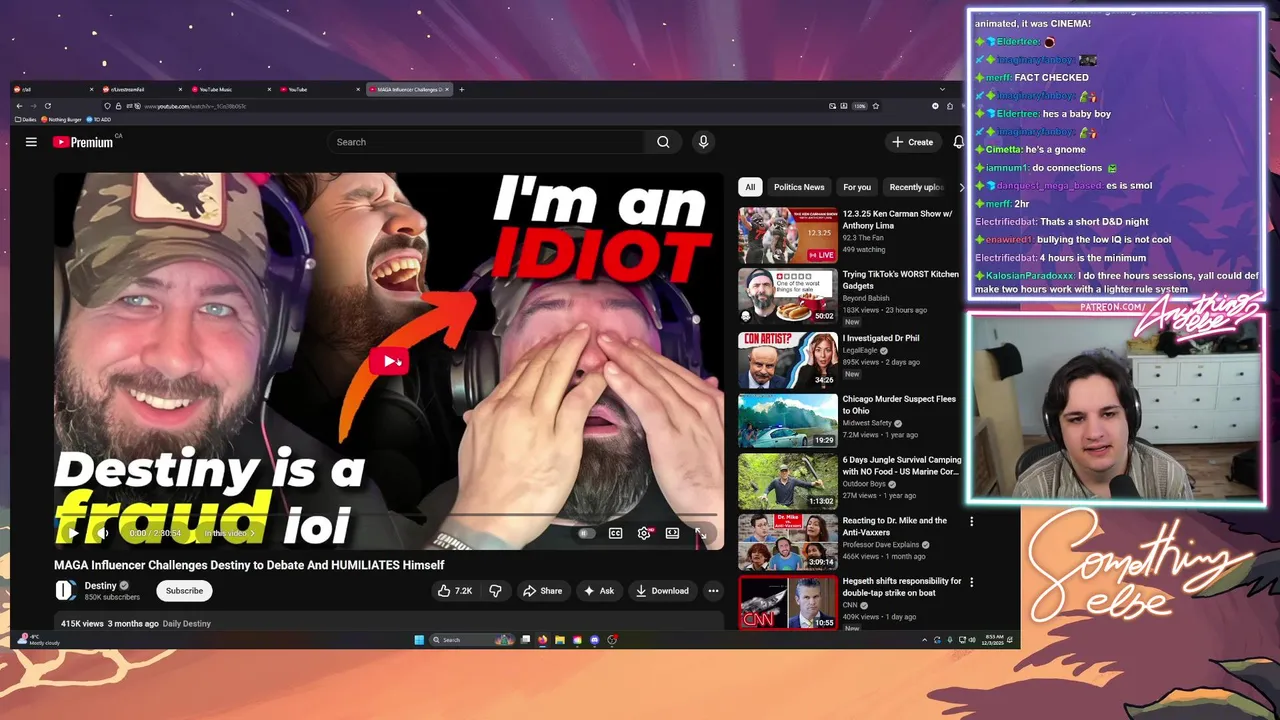Open the Ask AI button
Image resolution: width=1280 pixels, height=720 pixels.
pyautogui.click(x=599, y=591)
